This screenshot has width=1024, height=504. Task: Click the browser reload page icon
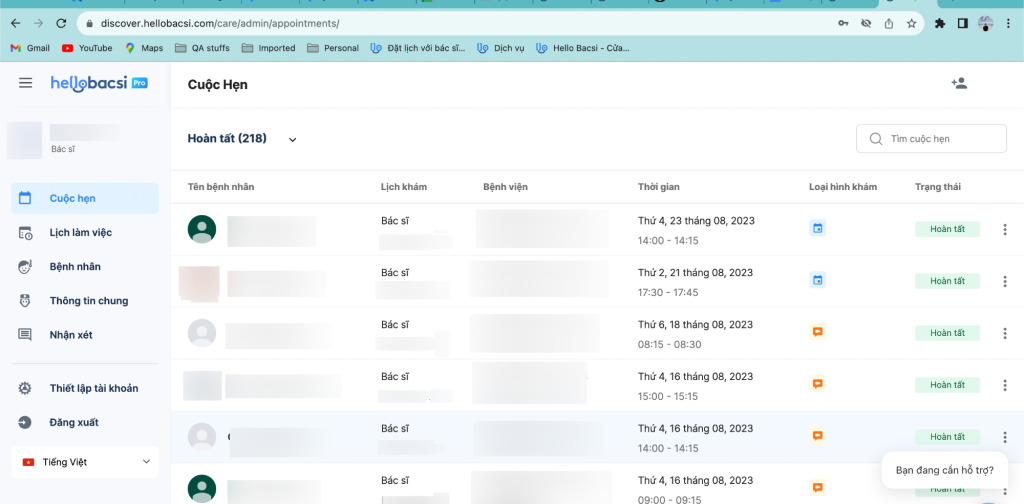pos(62,23)
